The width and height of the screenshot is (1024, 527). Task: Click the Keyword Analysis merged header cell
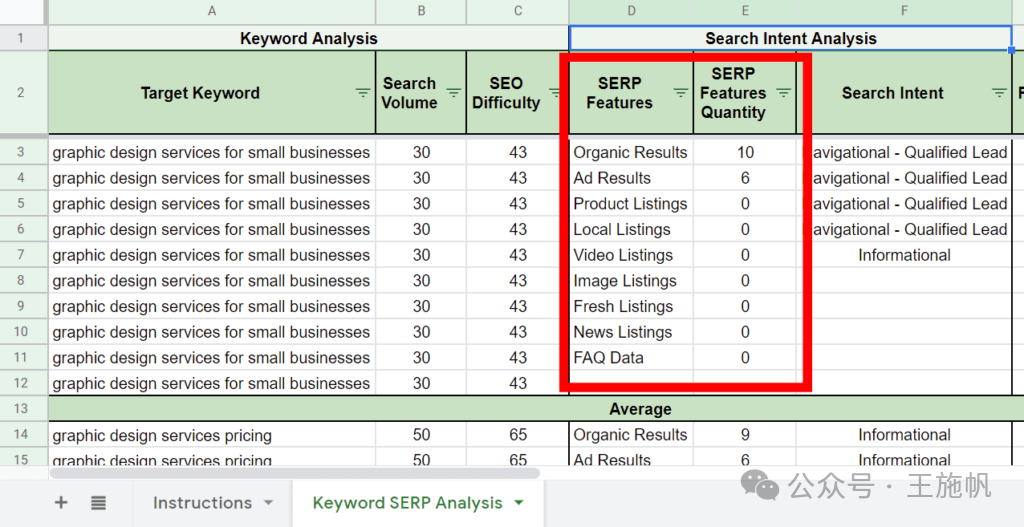[x=308, y=39]
